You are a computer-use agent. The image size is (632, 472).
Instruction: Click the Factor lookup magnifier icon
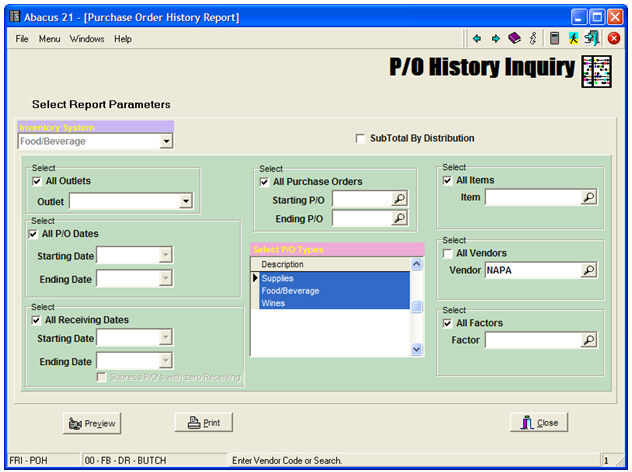(589, 340)
